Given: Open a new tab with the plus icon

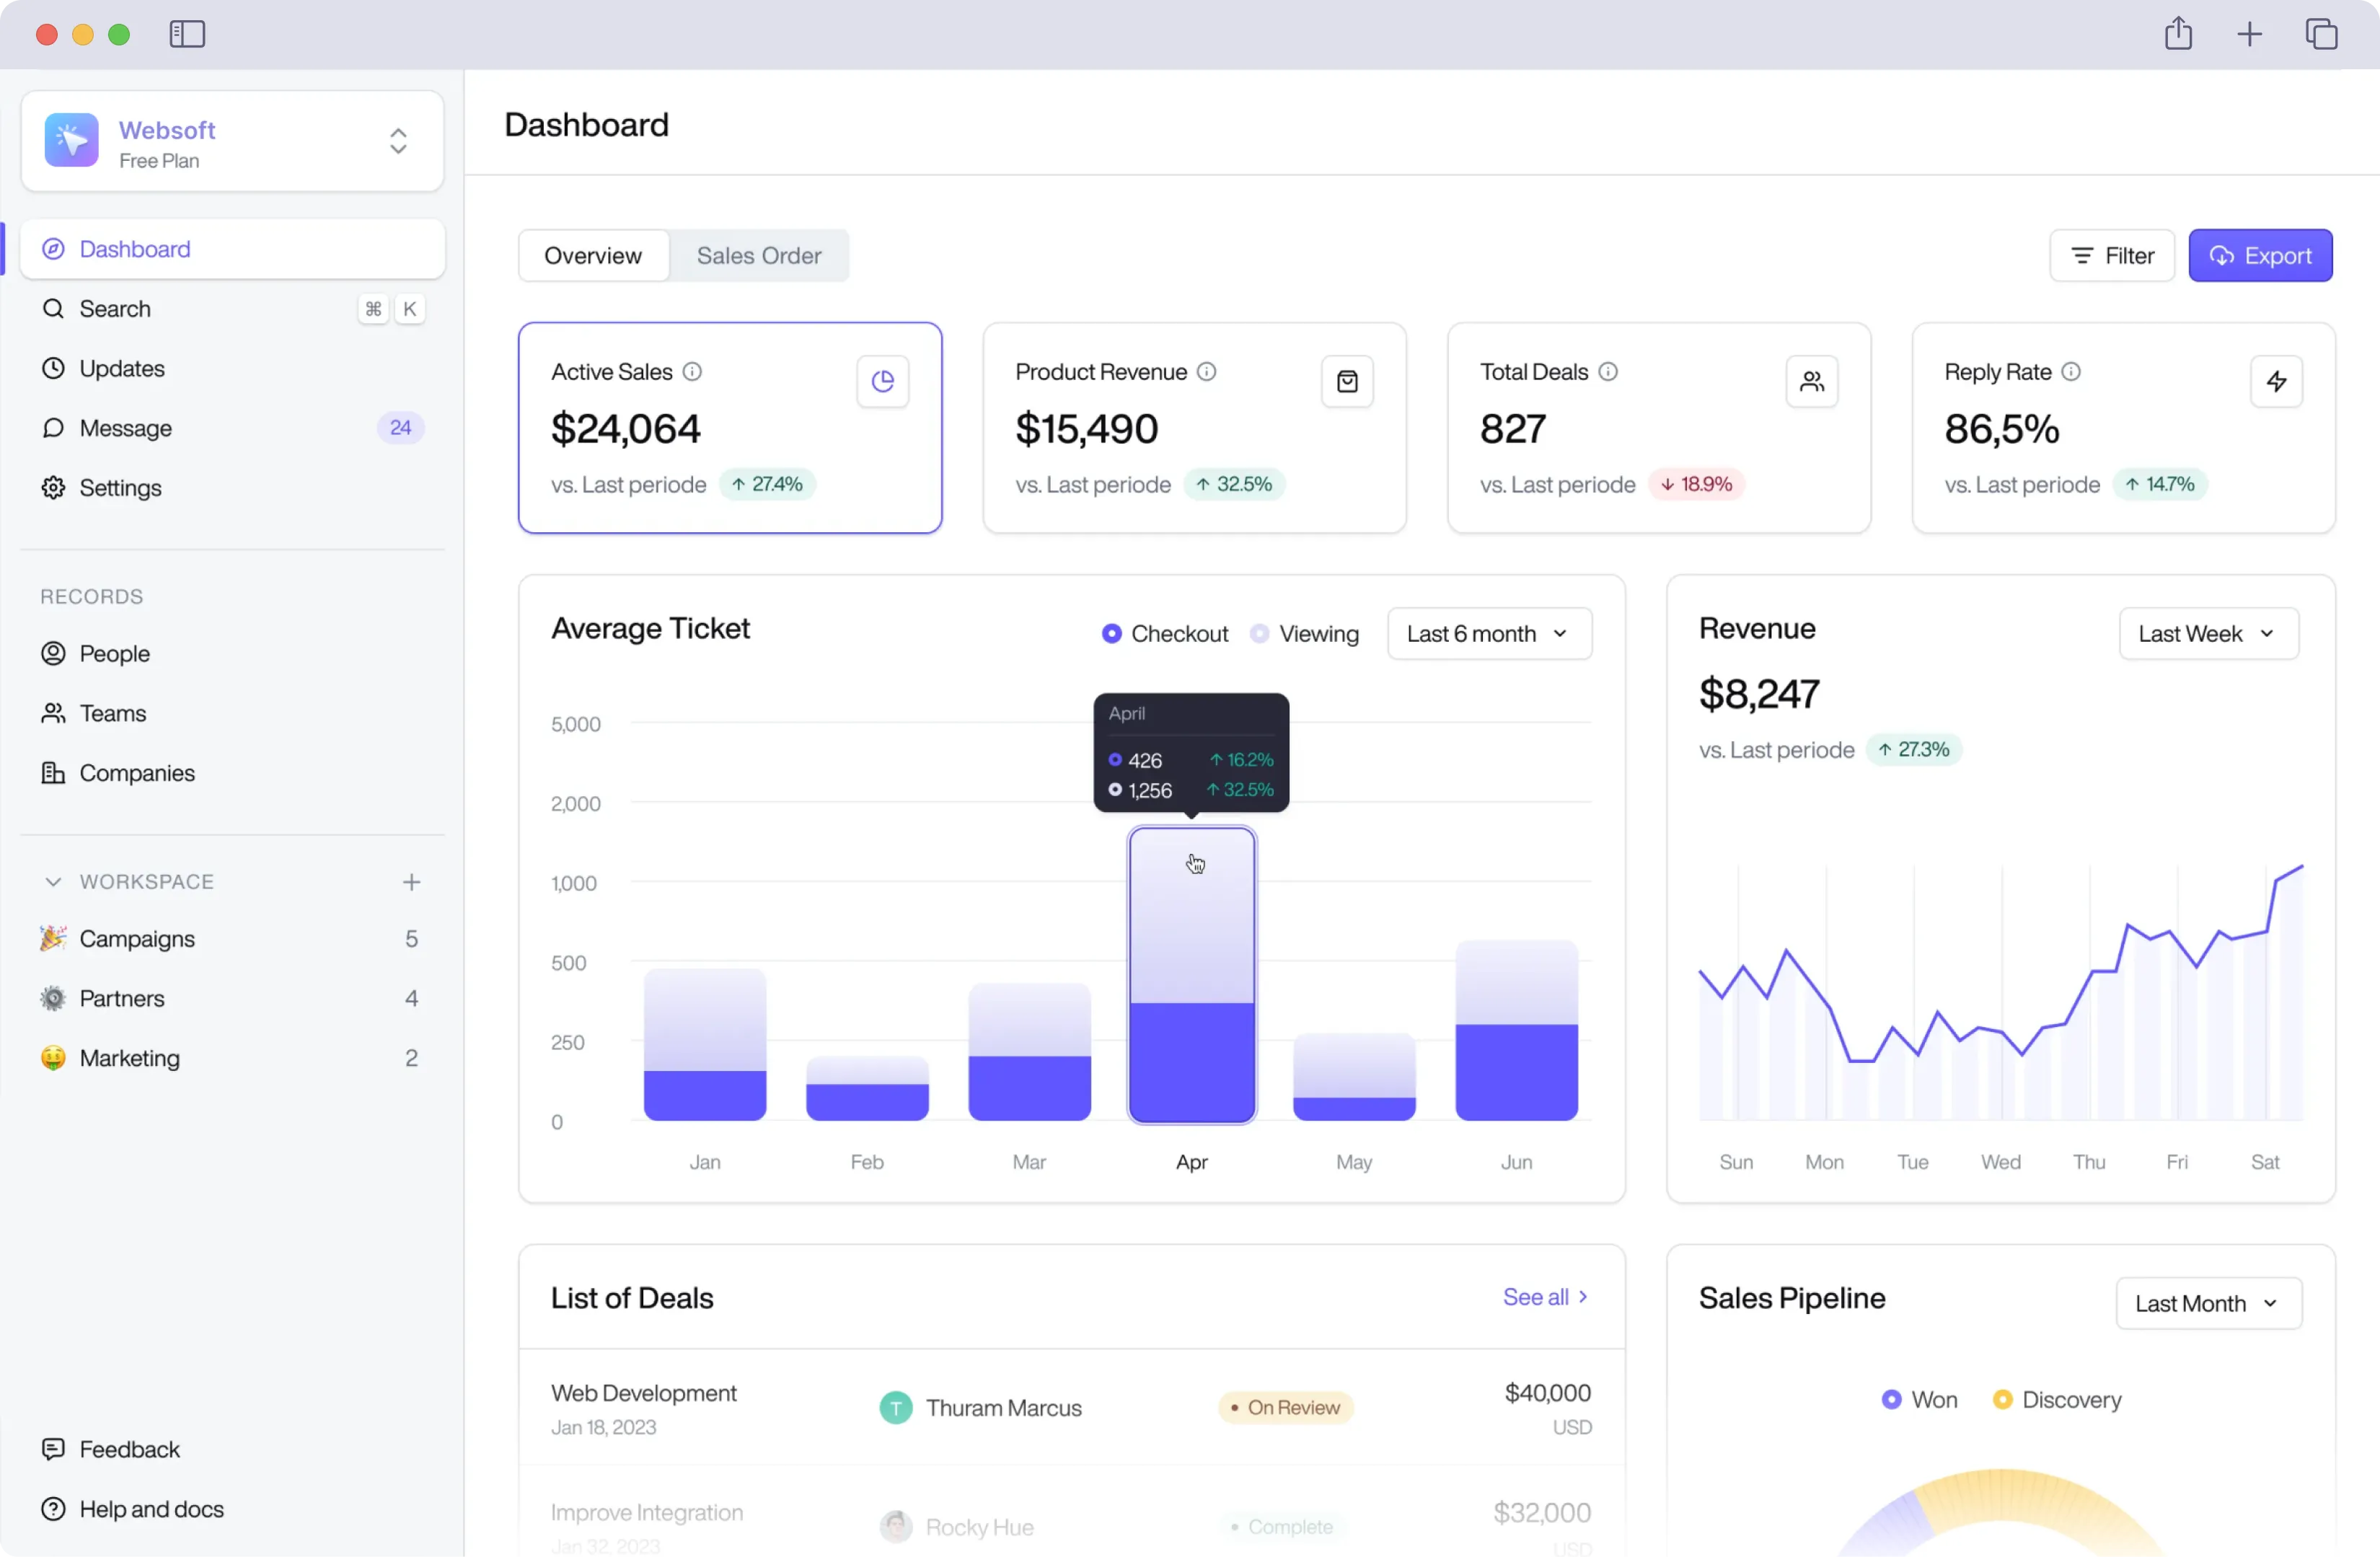Looking at the screenshot, I should click(x=2249, y=34).
